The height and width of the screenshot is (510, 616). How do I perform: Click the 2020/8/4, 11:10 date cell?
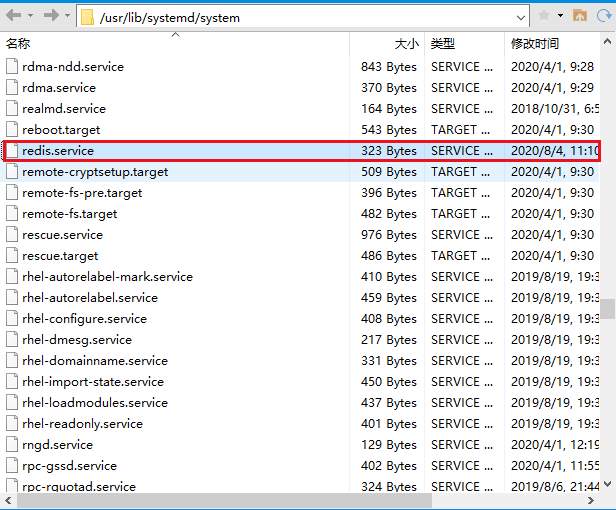tap(555, 151)
